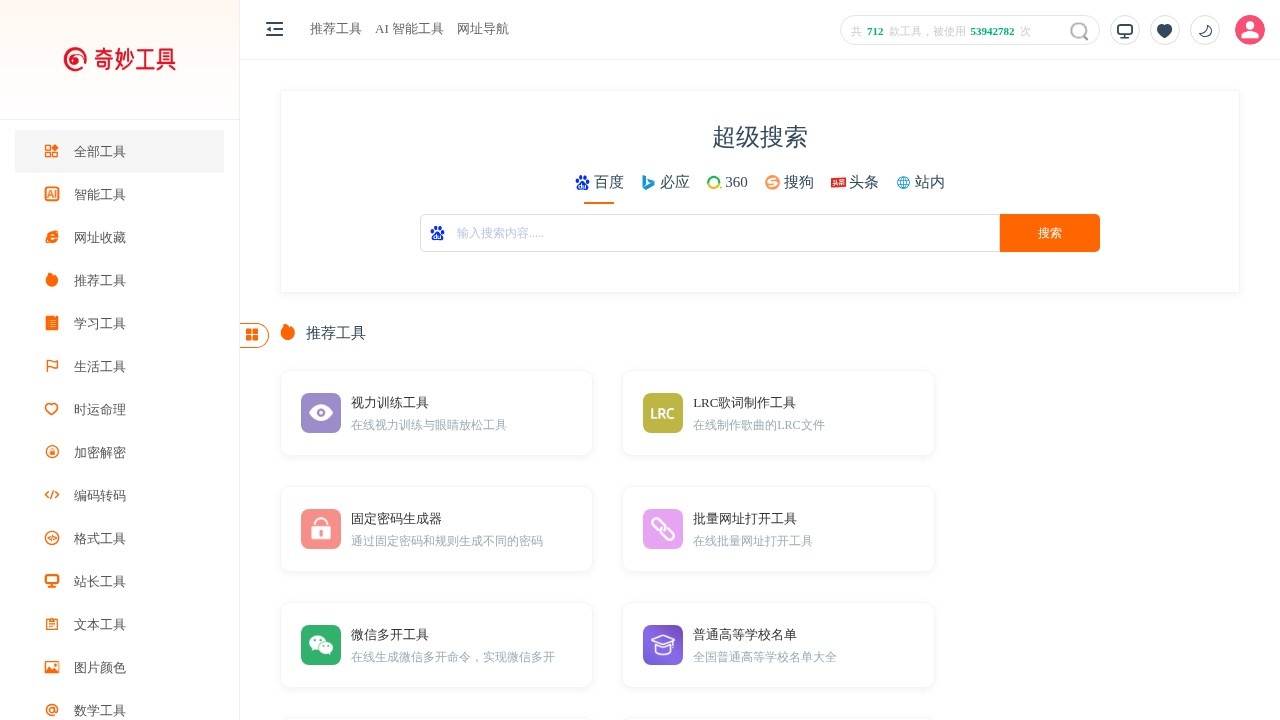
Task: Open favorites with the heart icon
Action: [x=1165, y=30]
